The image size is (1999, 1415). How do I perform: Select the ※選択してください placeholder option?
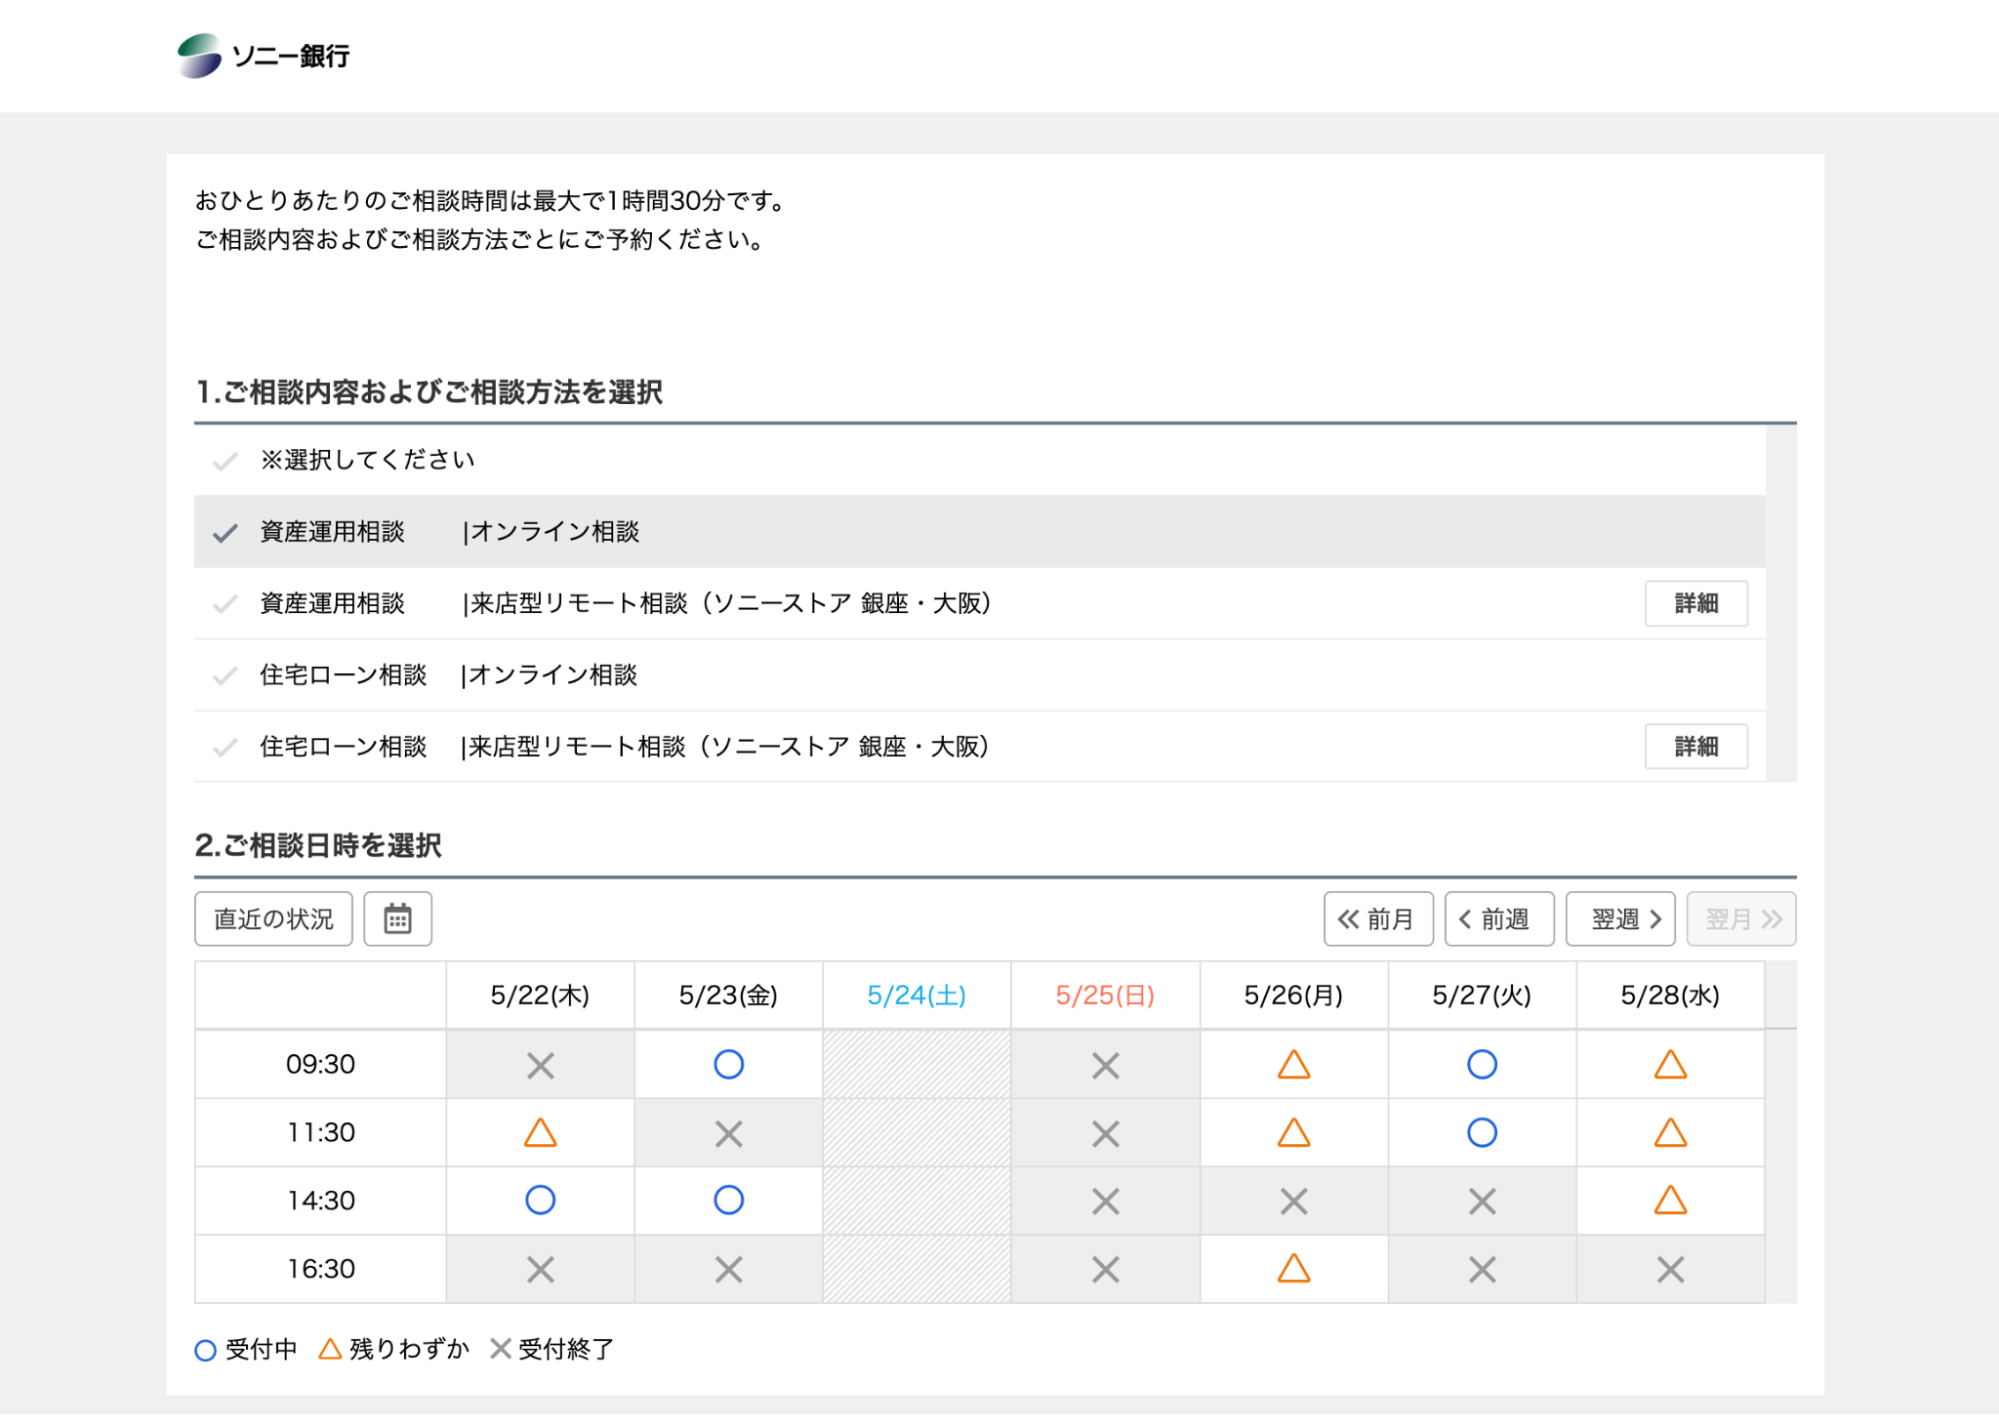point(980,460)
